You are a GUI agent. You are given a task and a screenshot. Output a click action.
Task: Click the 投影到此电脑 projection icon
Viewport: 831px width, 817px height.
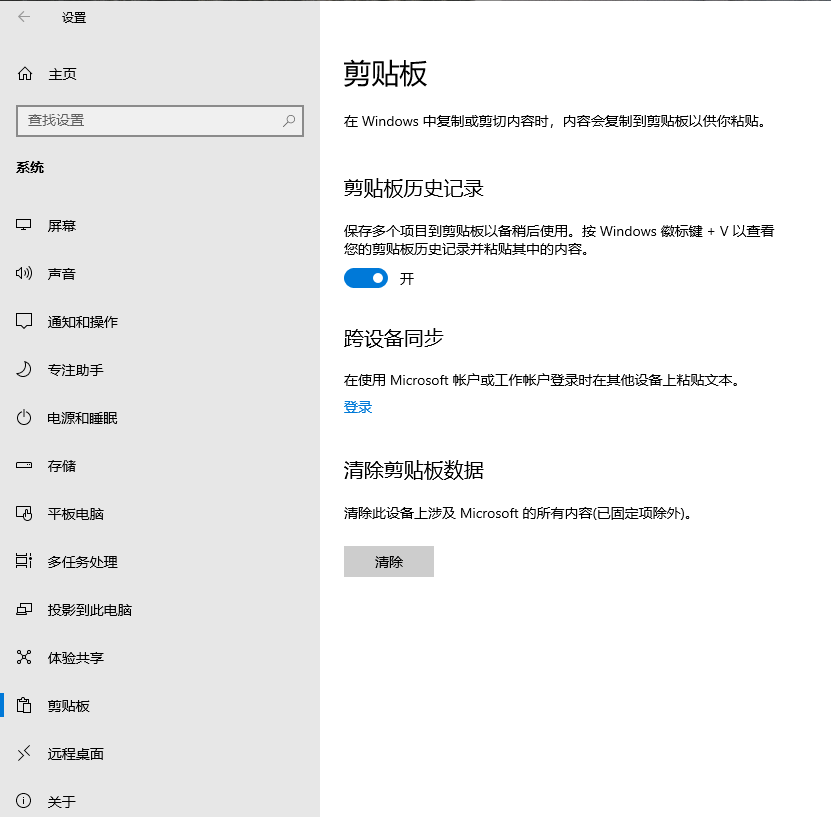coord(24,609)
